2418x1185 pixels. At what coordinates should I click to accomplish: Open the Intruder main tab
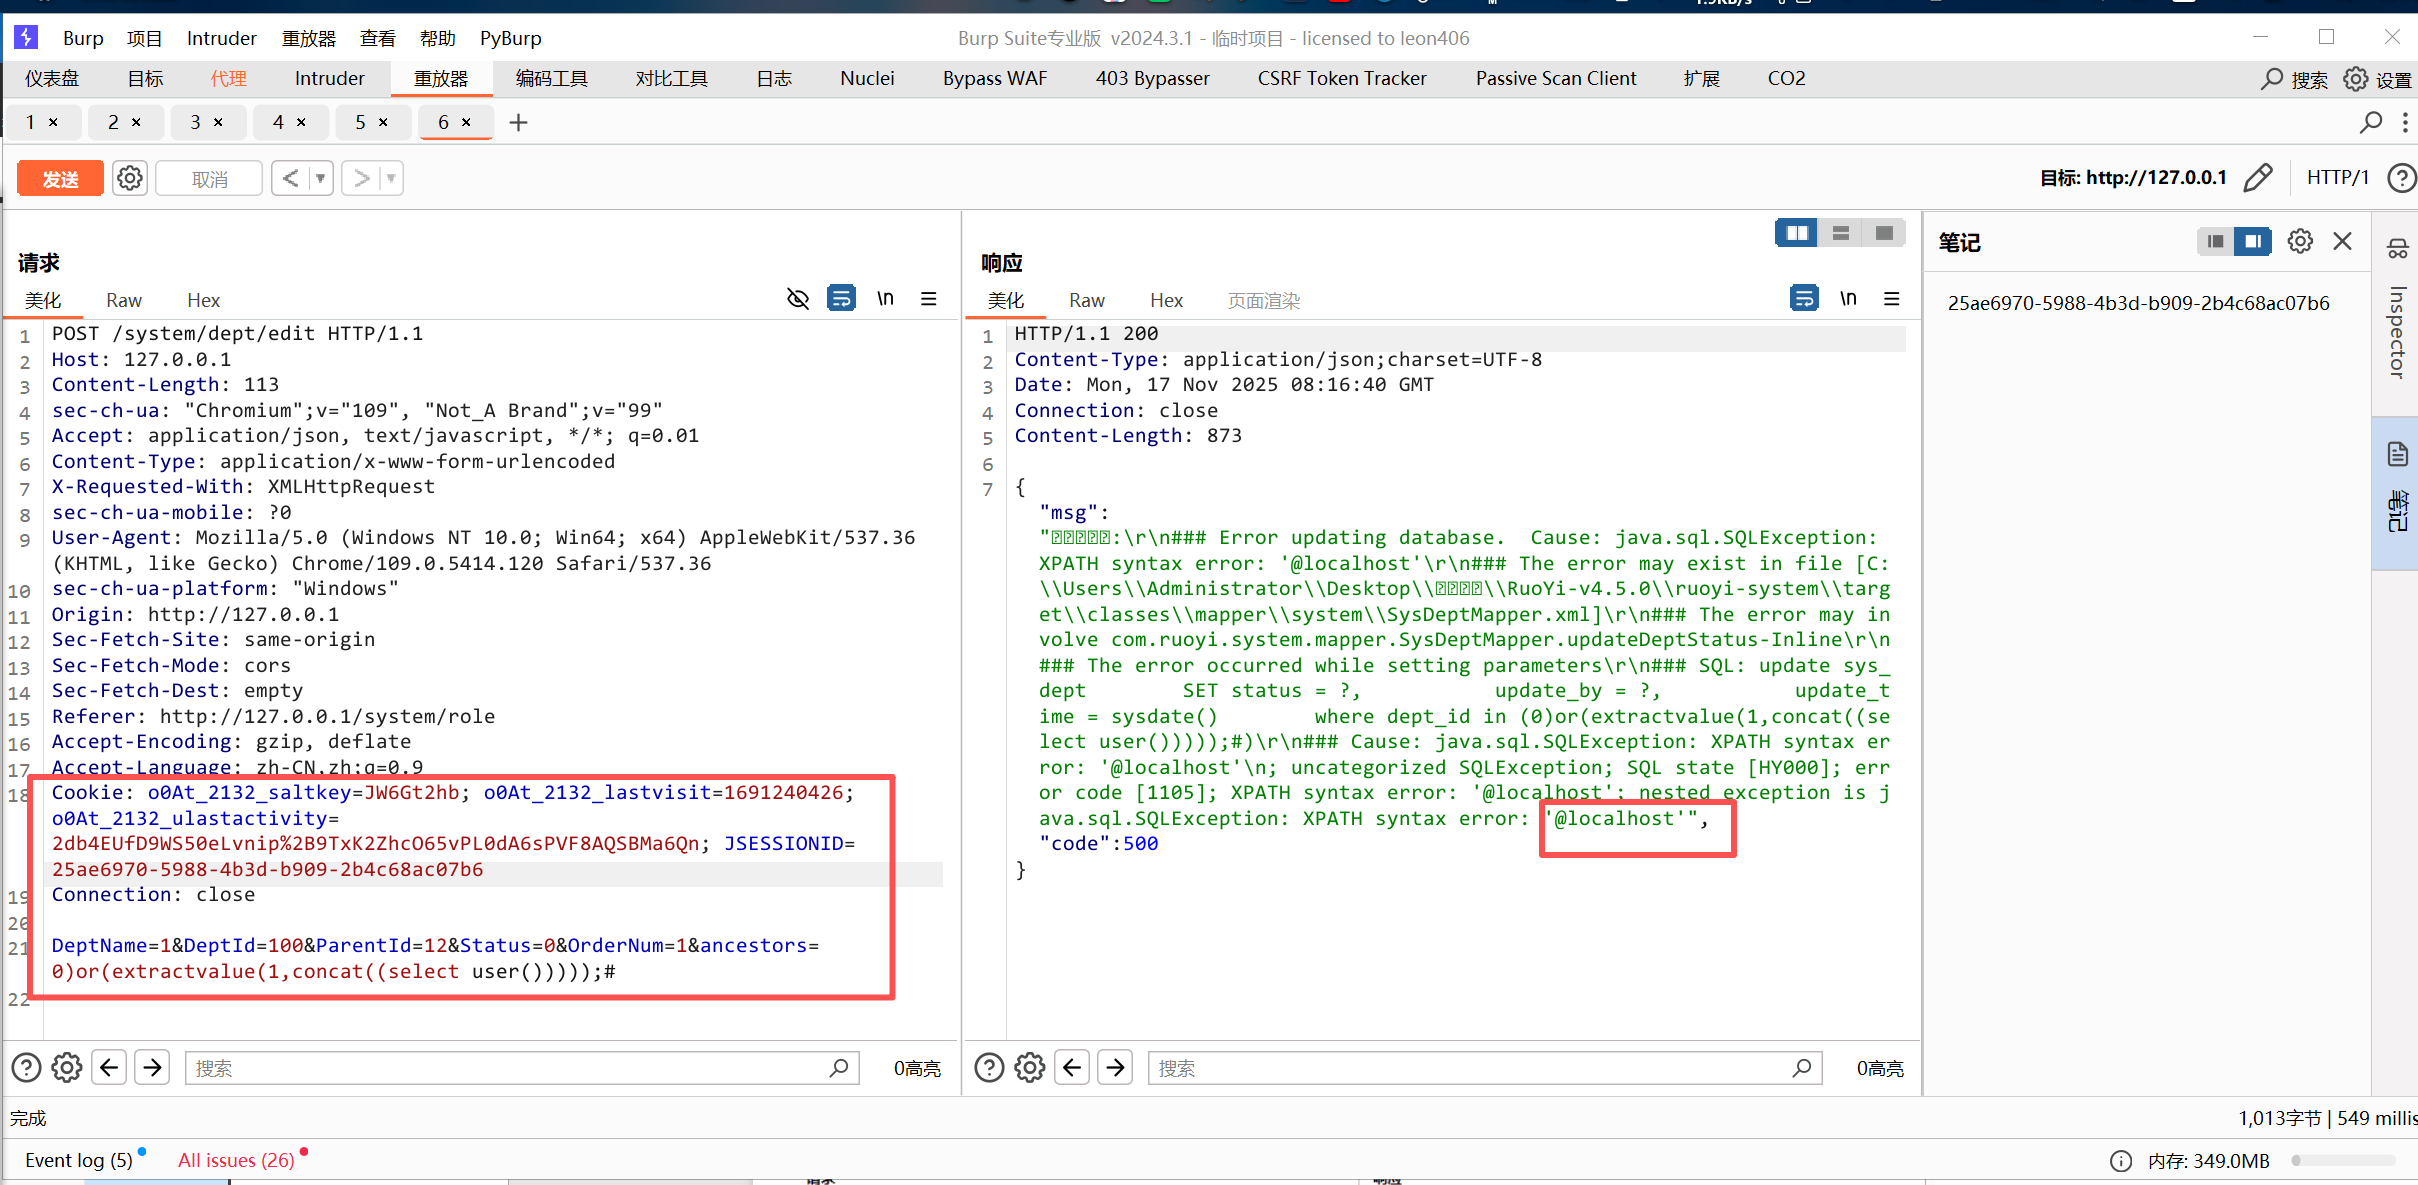(329, 78)
